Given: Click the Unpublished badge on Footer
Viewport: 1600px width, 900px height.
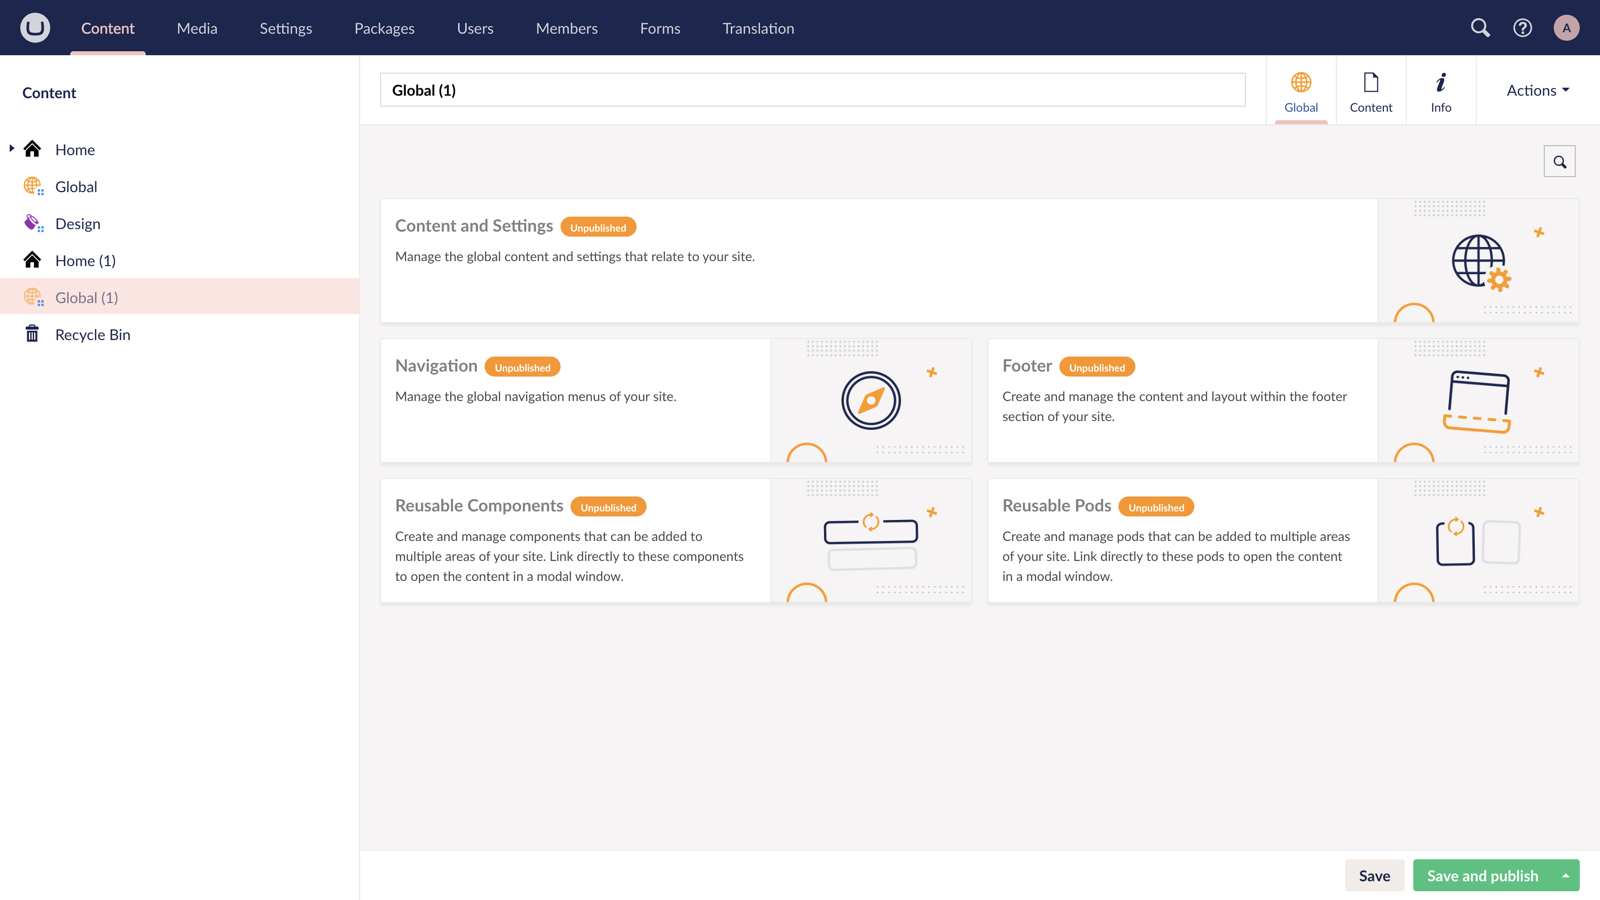Looking at the screenshot, I should (1097, 366).
